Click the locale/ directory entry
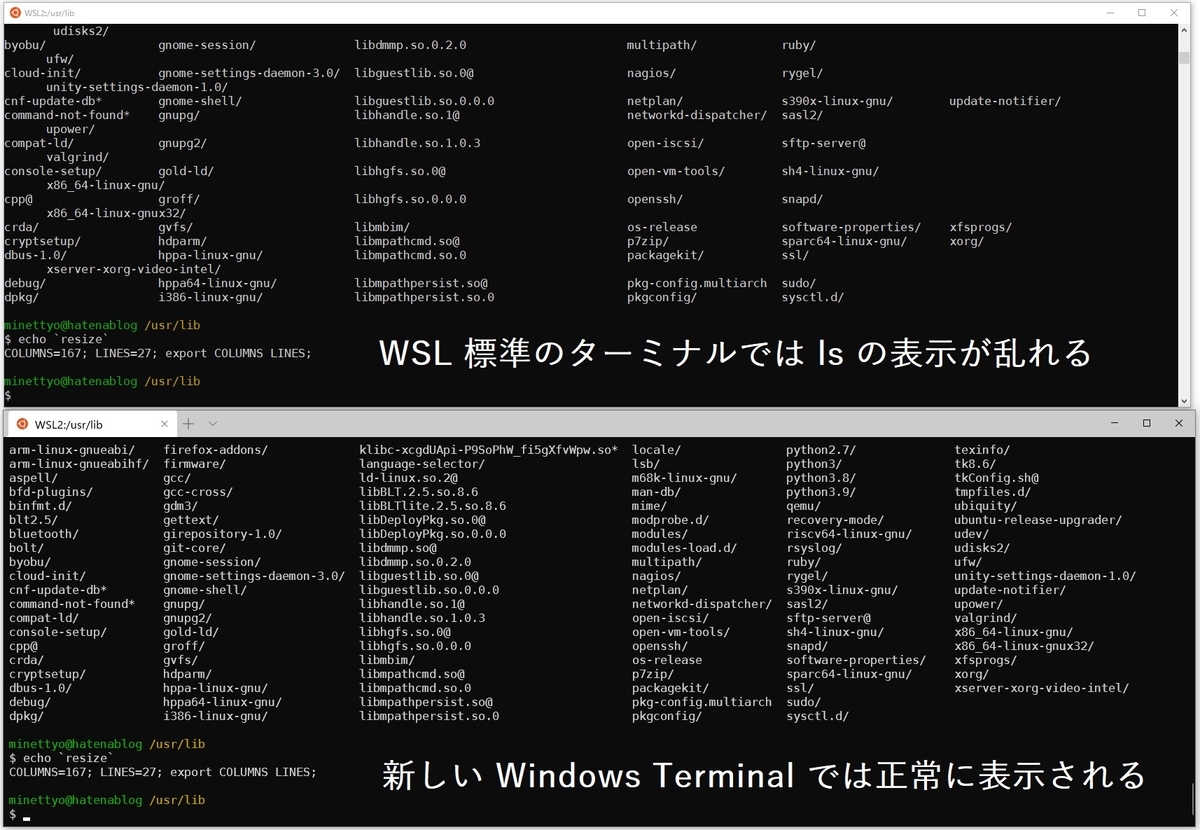 (x=656, y=450)
